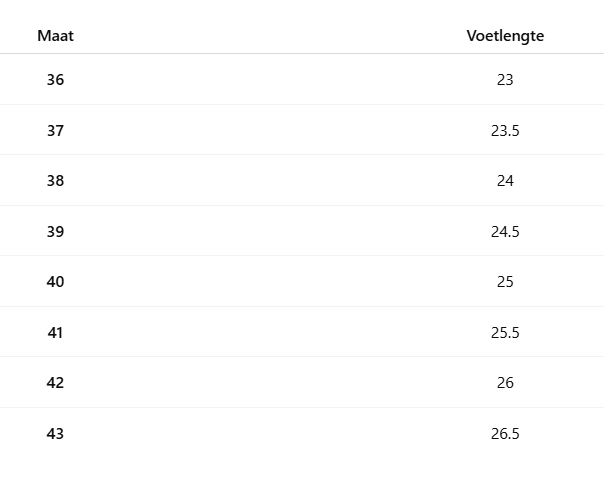The image size is (604, 480).
Task: Select size 39 in Maat column
Action: 55,231
